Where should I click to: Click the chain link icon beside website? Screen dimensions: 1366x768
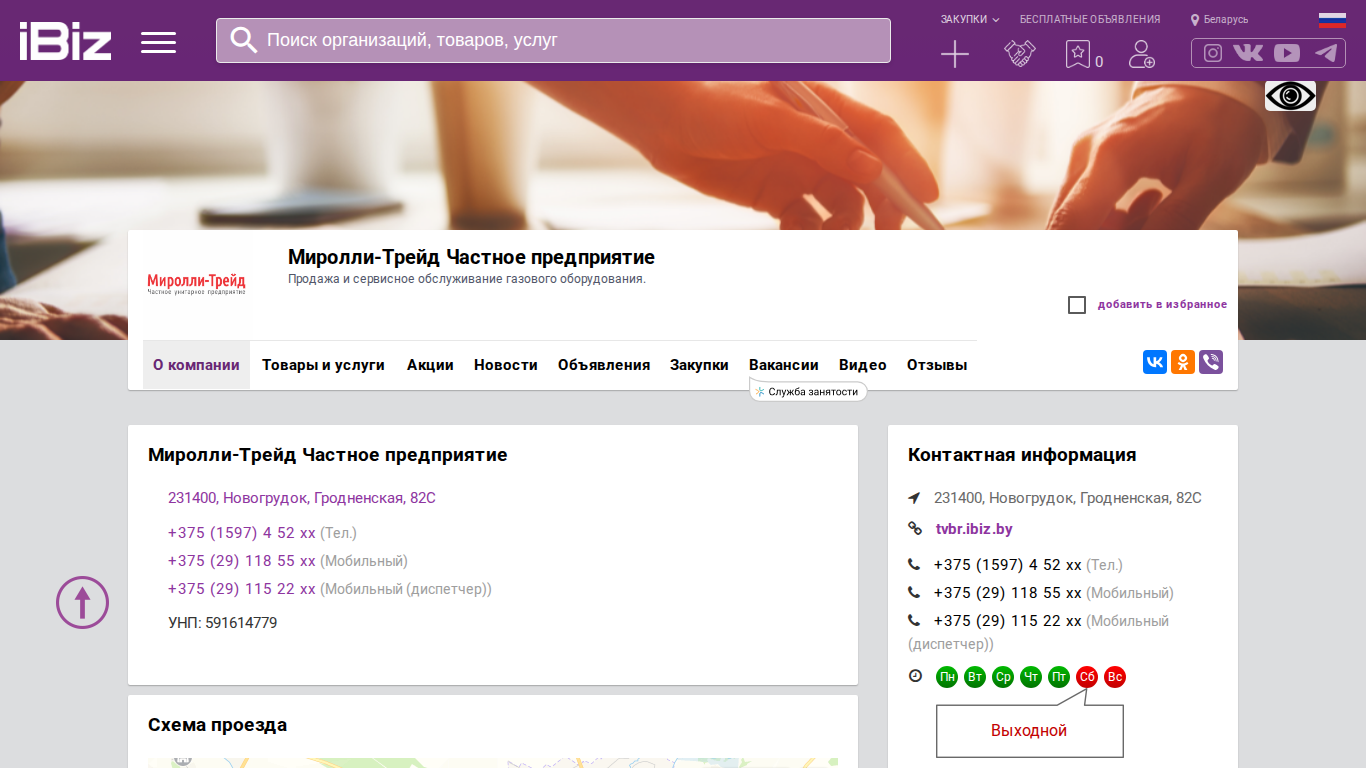tap(915, 529)
